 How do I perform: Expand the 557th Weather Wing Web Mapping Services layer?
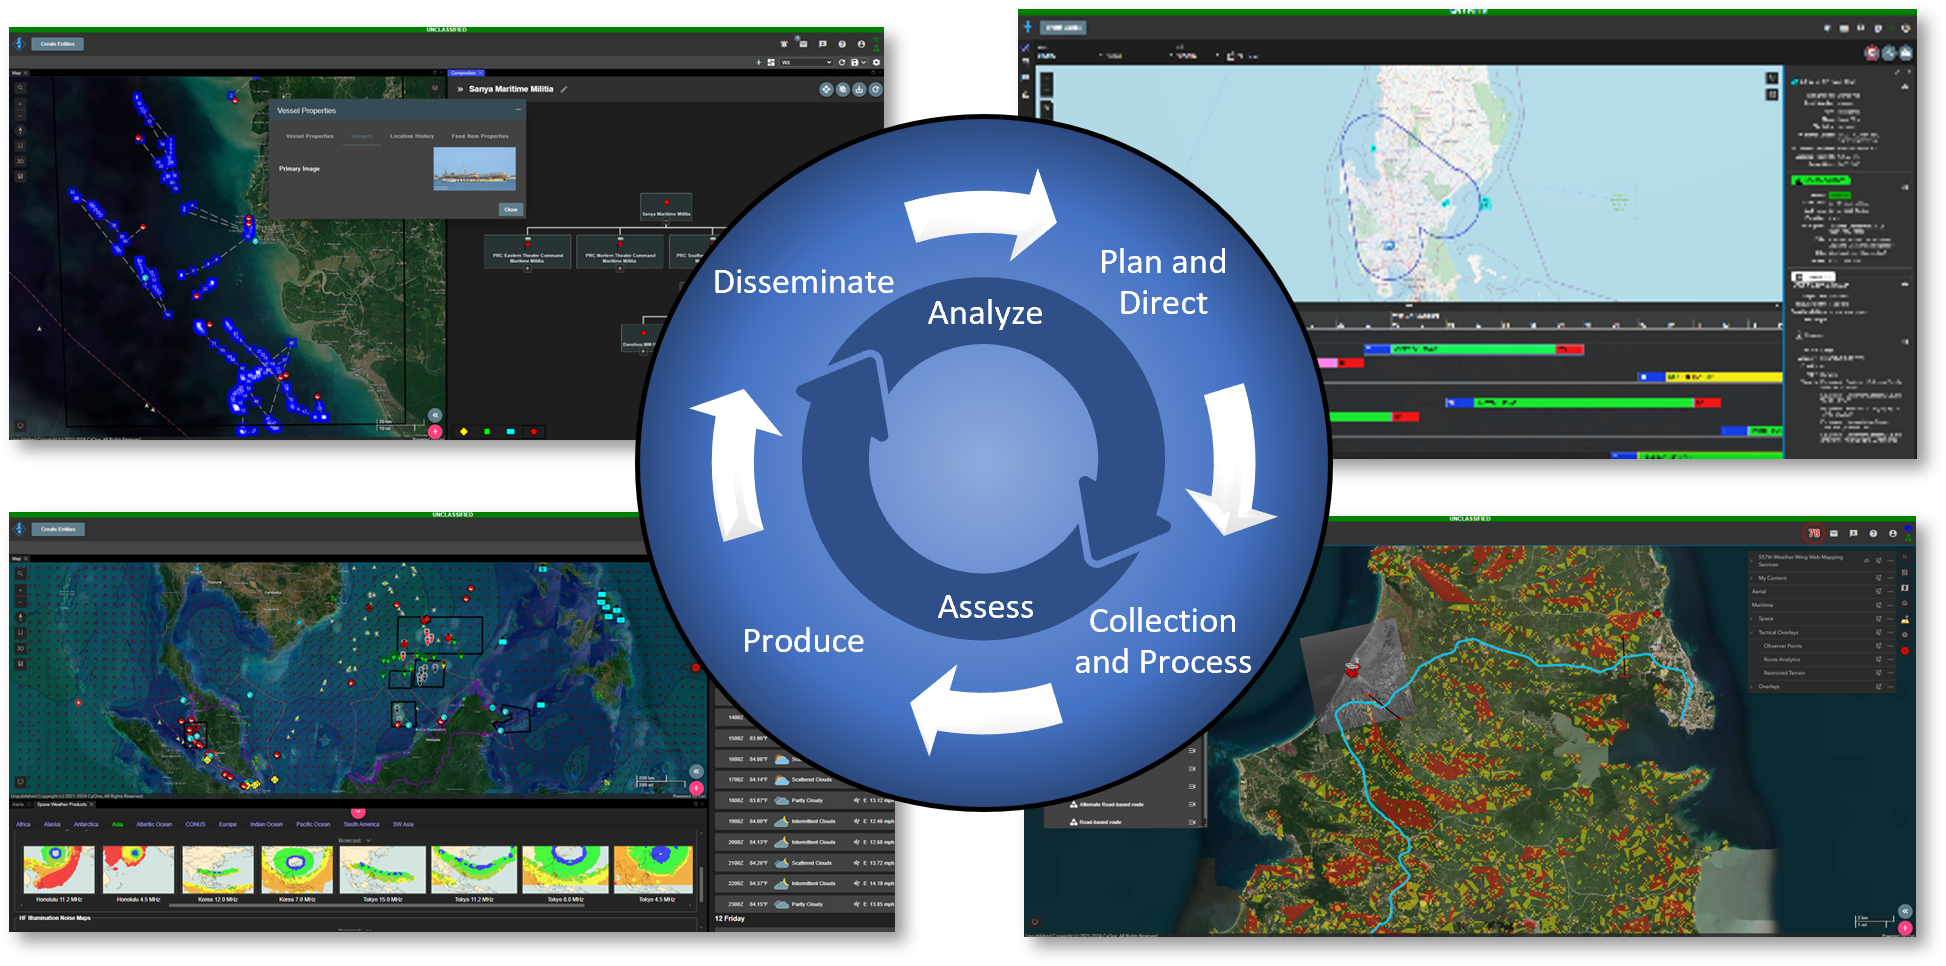1753,560
